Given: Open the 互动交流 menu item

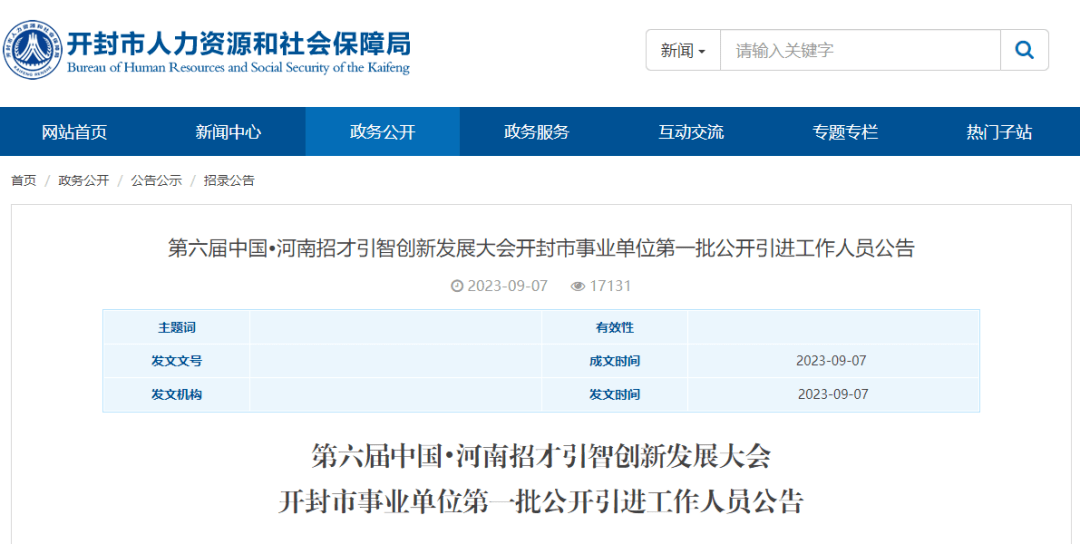Looking at the screenshot, I should (691, 132).
